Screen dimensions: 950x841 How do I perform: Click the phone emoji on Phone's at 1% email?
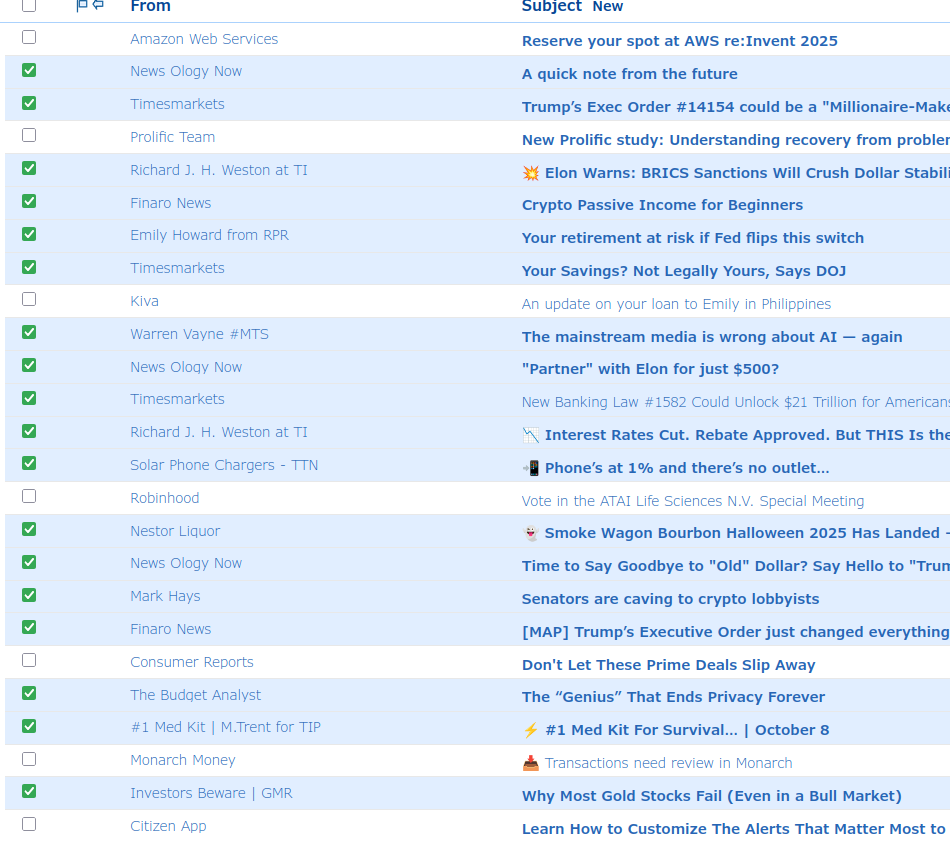click(x=531, y=468)
